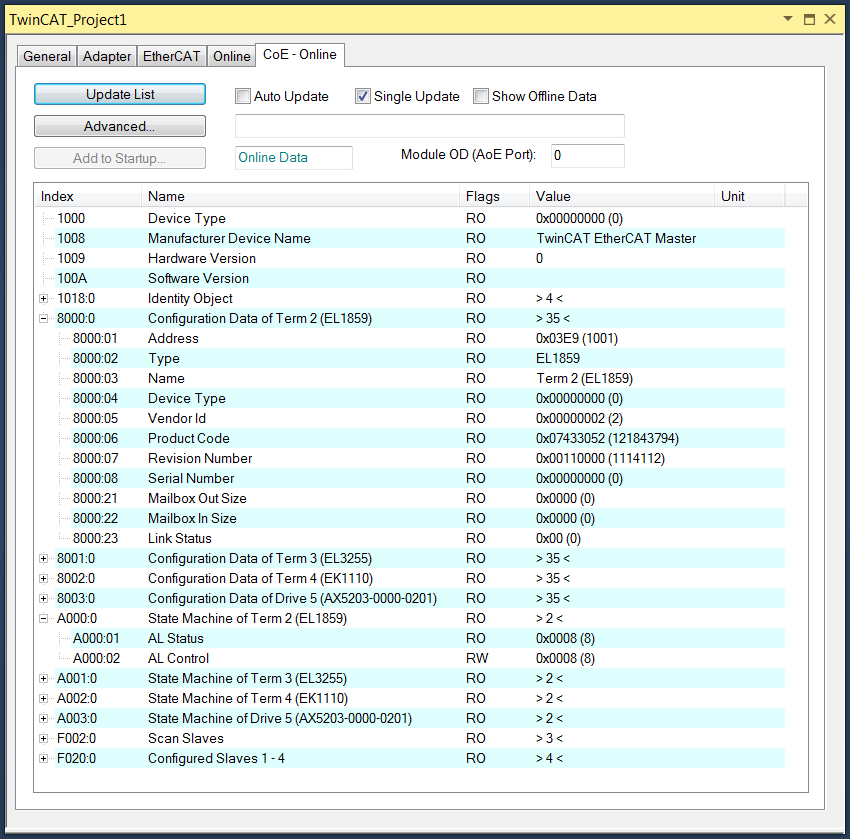850x839 pixels.
Task: Click the '> 3 <' value of Scan Slaves
Action: 549,739
